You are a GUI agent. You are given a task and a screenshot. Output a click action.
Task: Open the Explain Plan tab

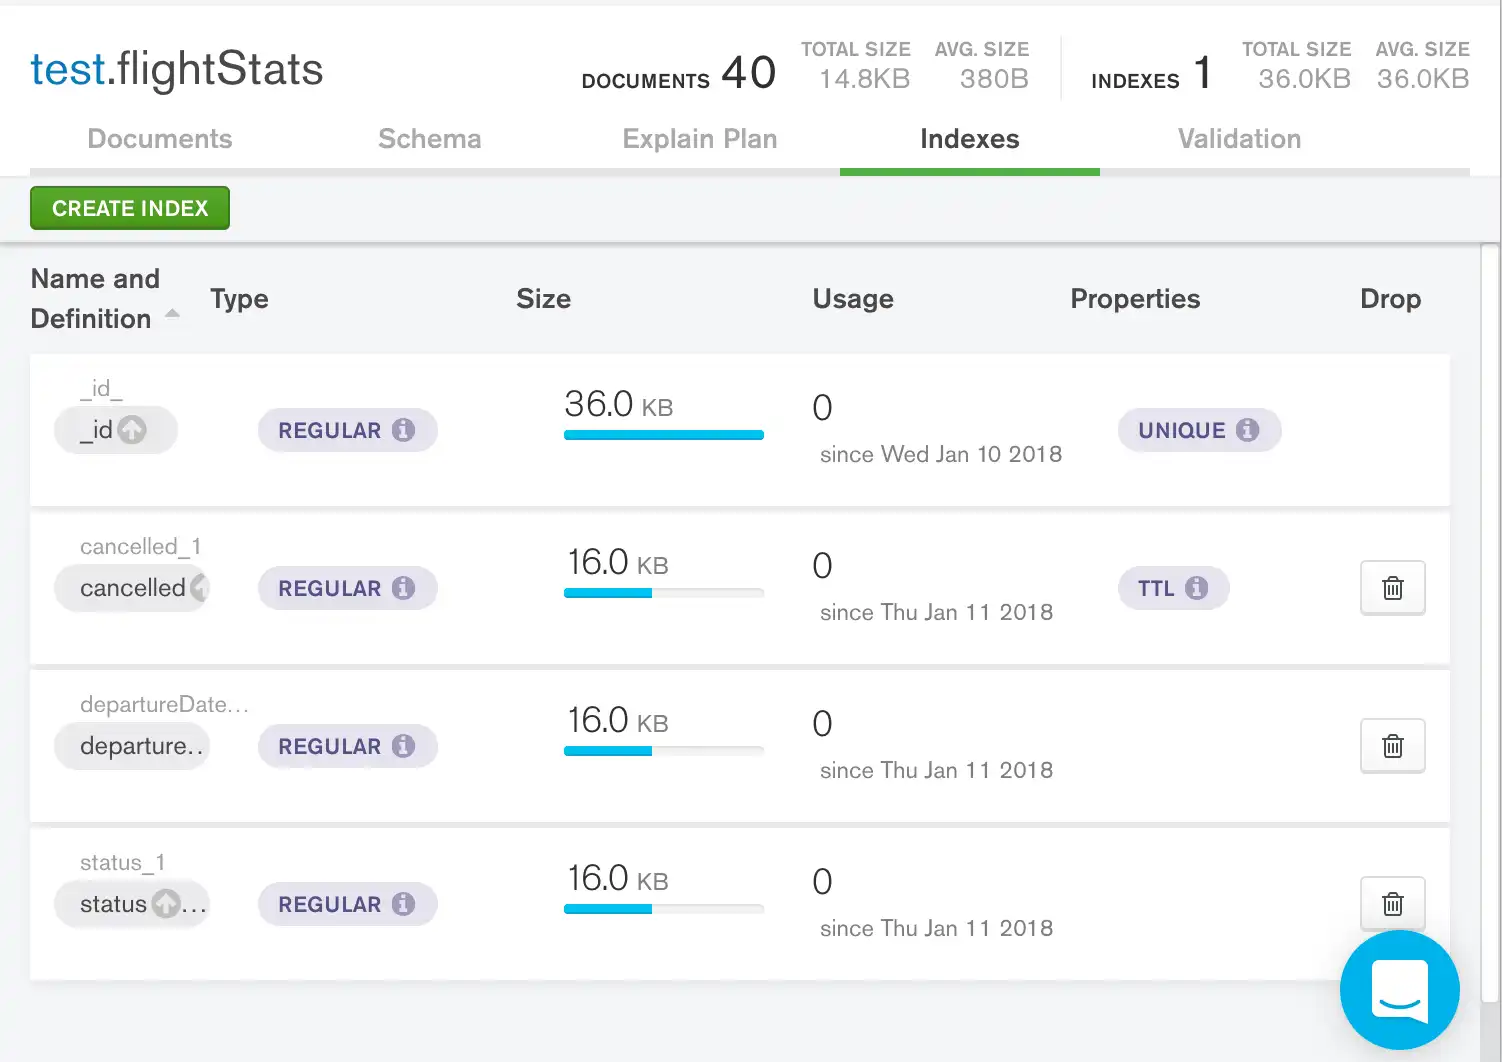[x=699, y=139]
